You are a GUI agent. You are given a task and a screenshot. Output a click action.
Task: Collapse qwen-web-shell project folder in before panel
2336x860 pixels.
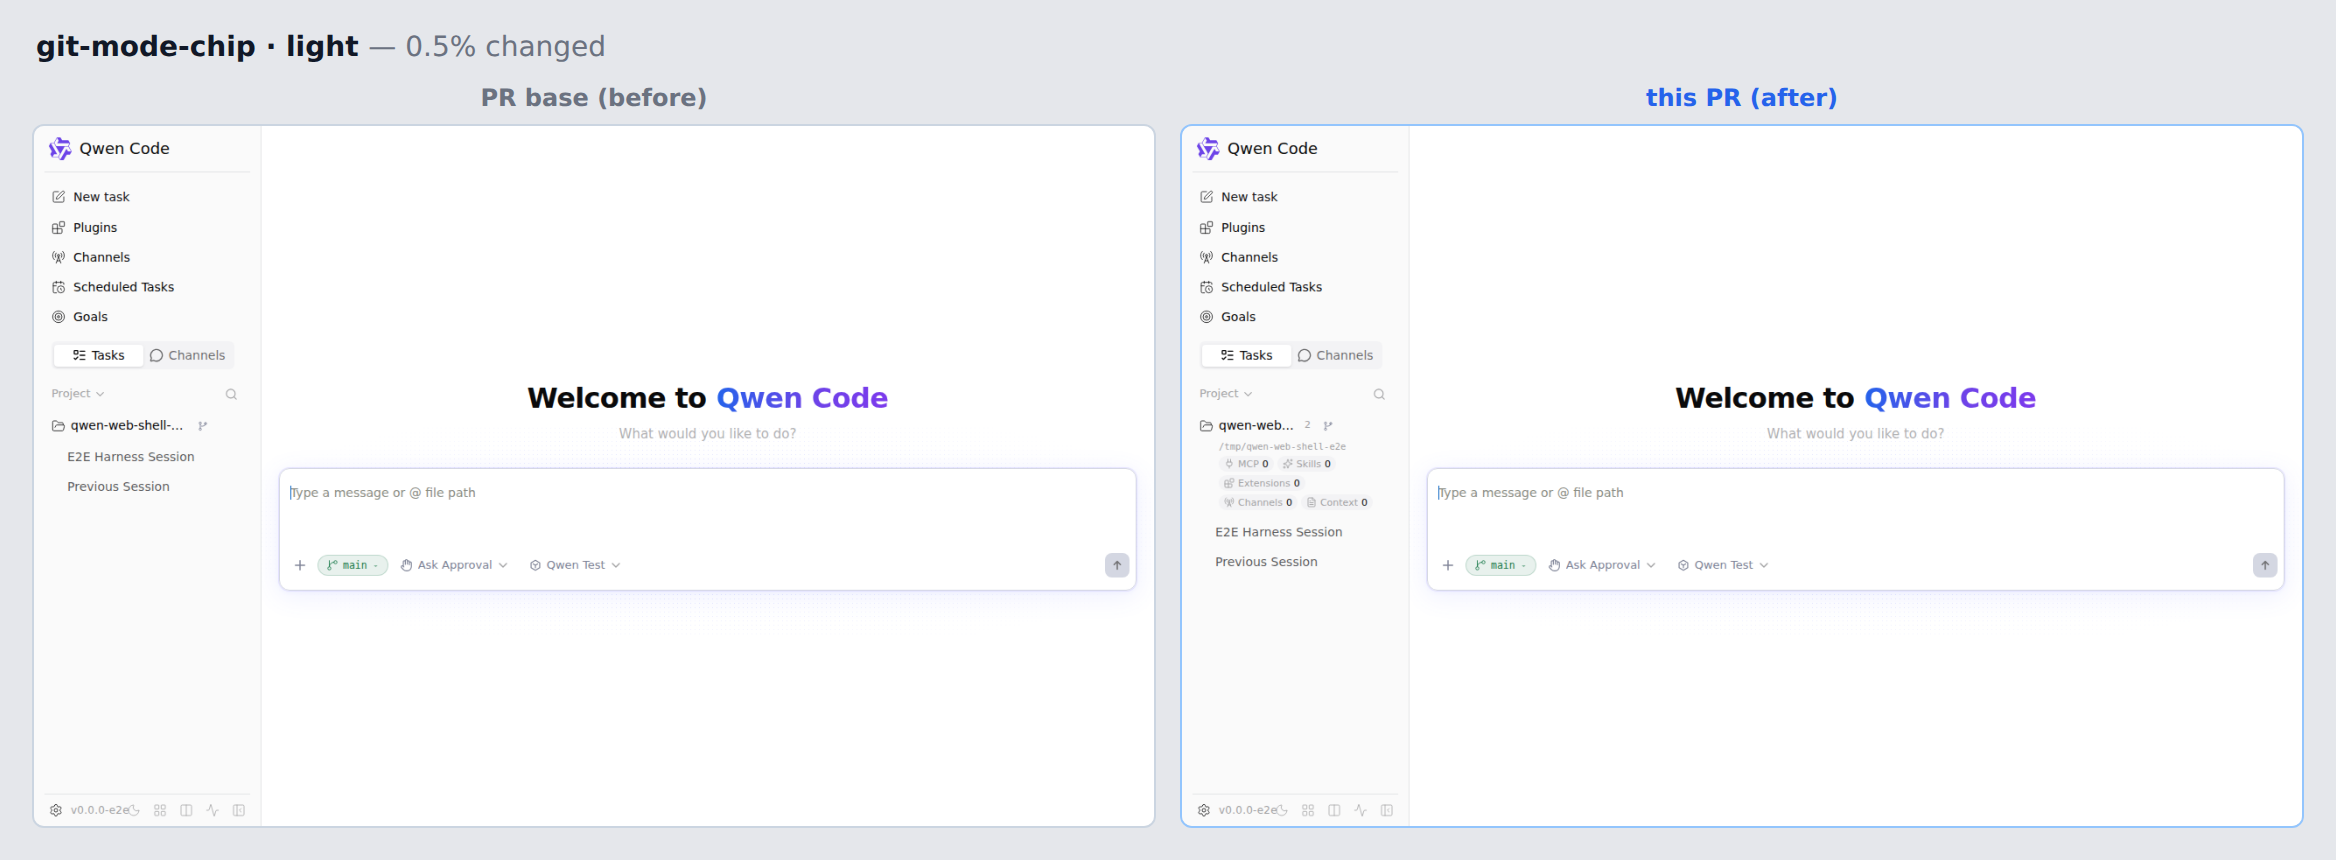[x=118, y=426]
